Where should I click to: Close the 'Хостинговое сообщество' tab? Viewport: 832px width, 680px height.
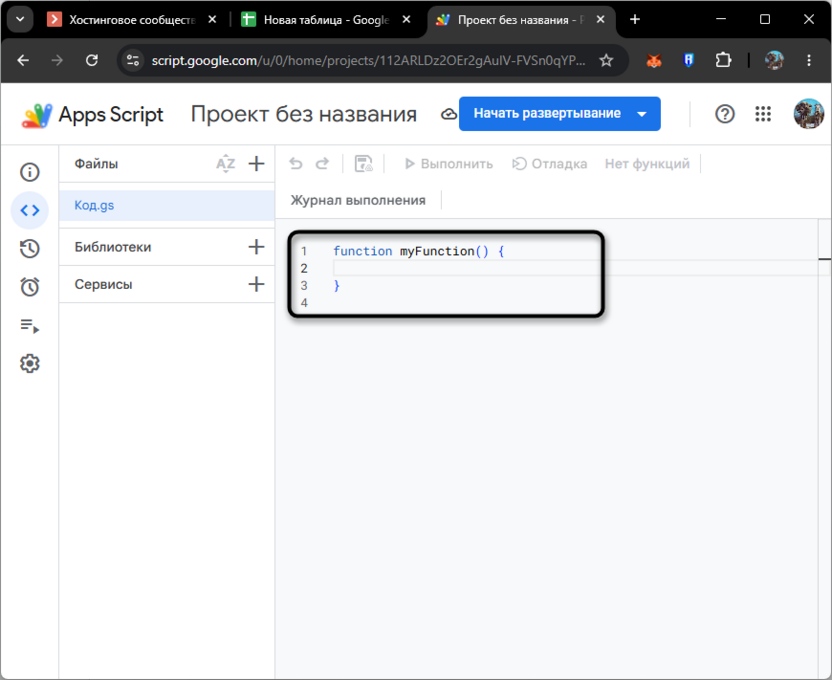(212, 20)
